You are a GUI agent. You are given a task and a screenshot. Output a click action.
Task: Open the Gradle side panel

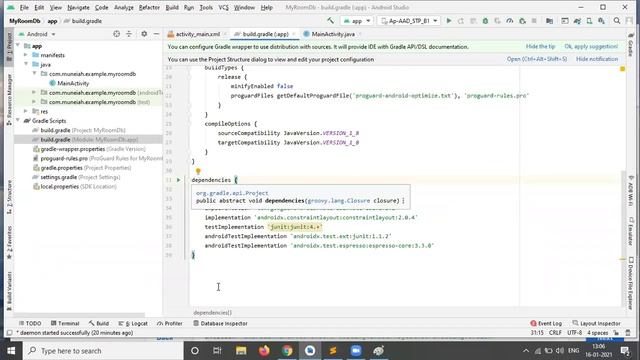631,45
